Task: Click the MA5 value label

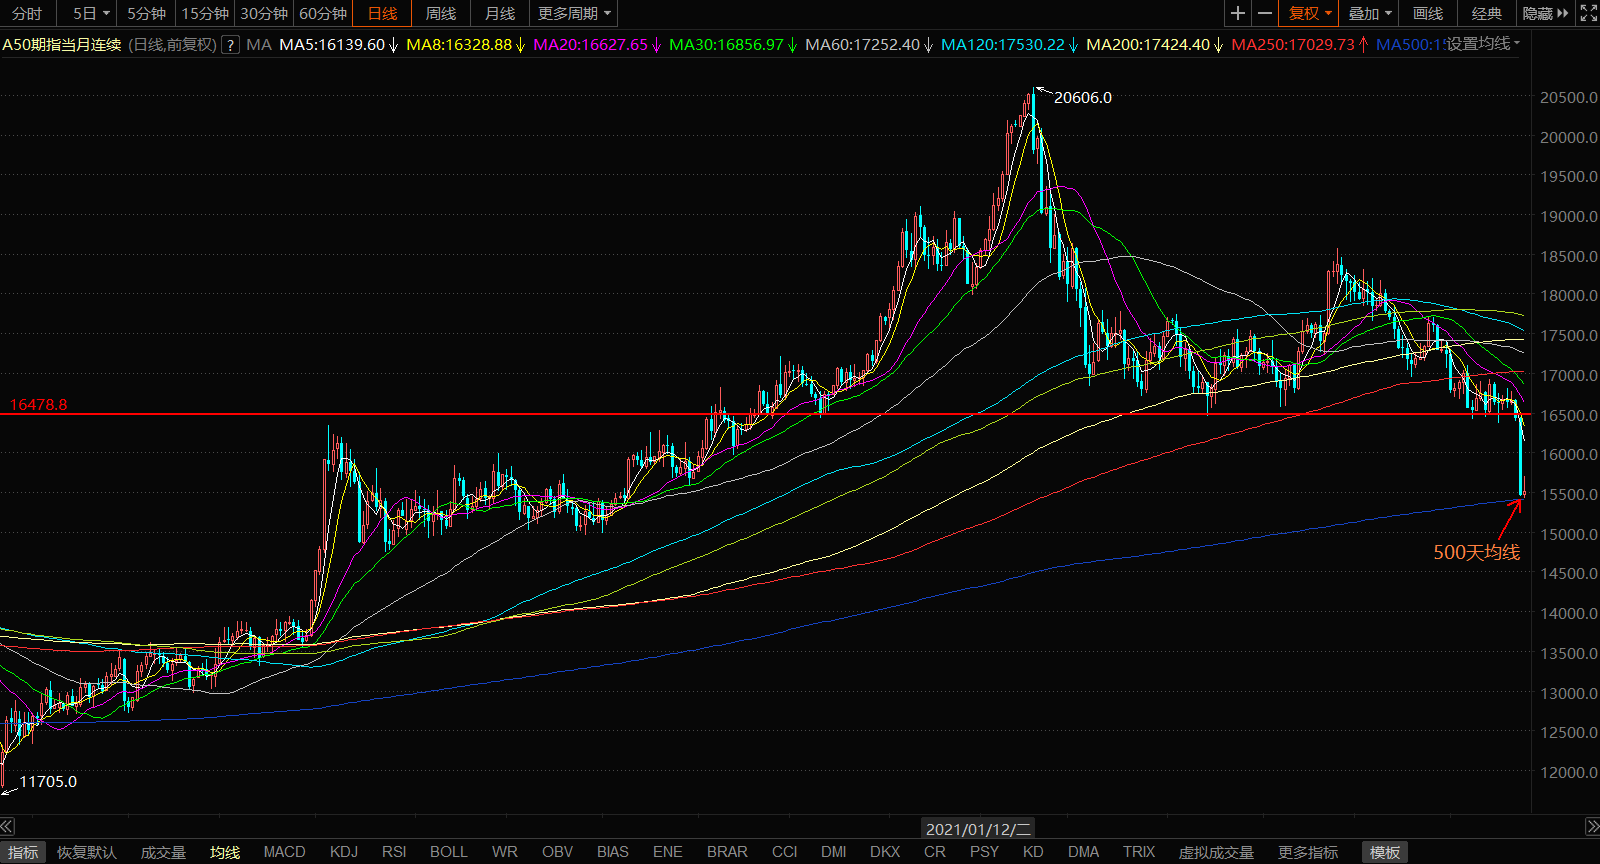Action: click(x=339, y=45)
